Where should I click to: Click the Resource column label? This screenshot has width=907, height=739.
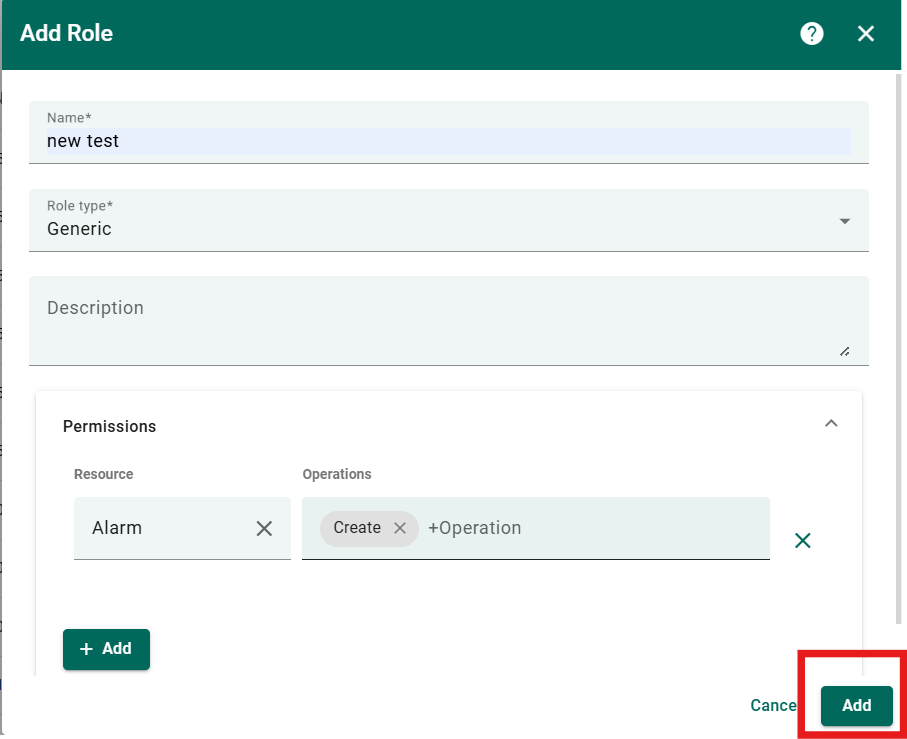click(x=104, y=474)
